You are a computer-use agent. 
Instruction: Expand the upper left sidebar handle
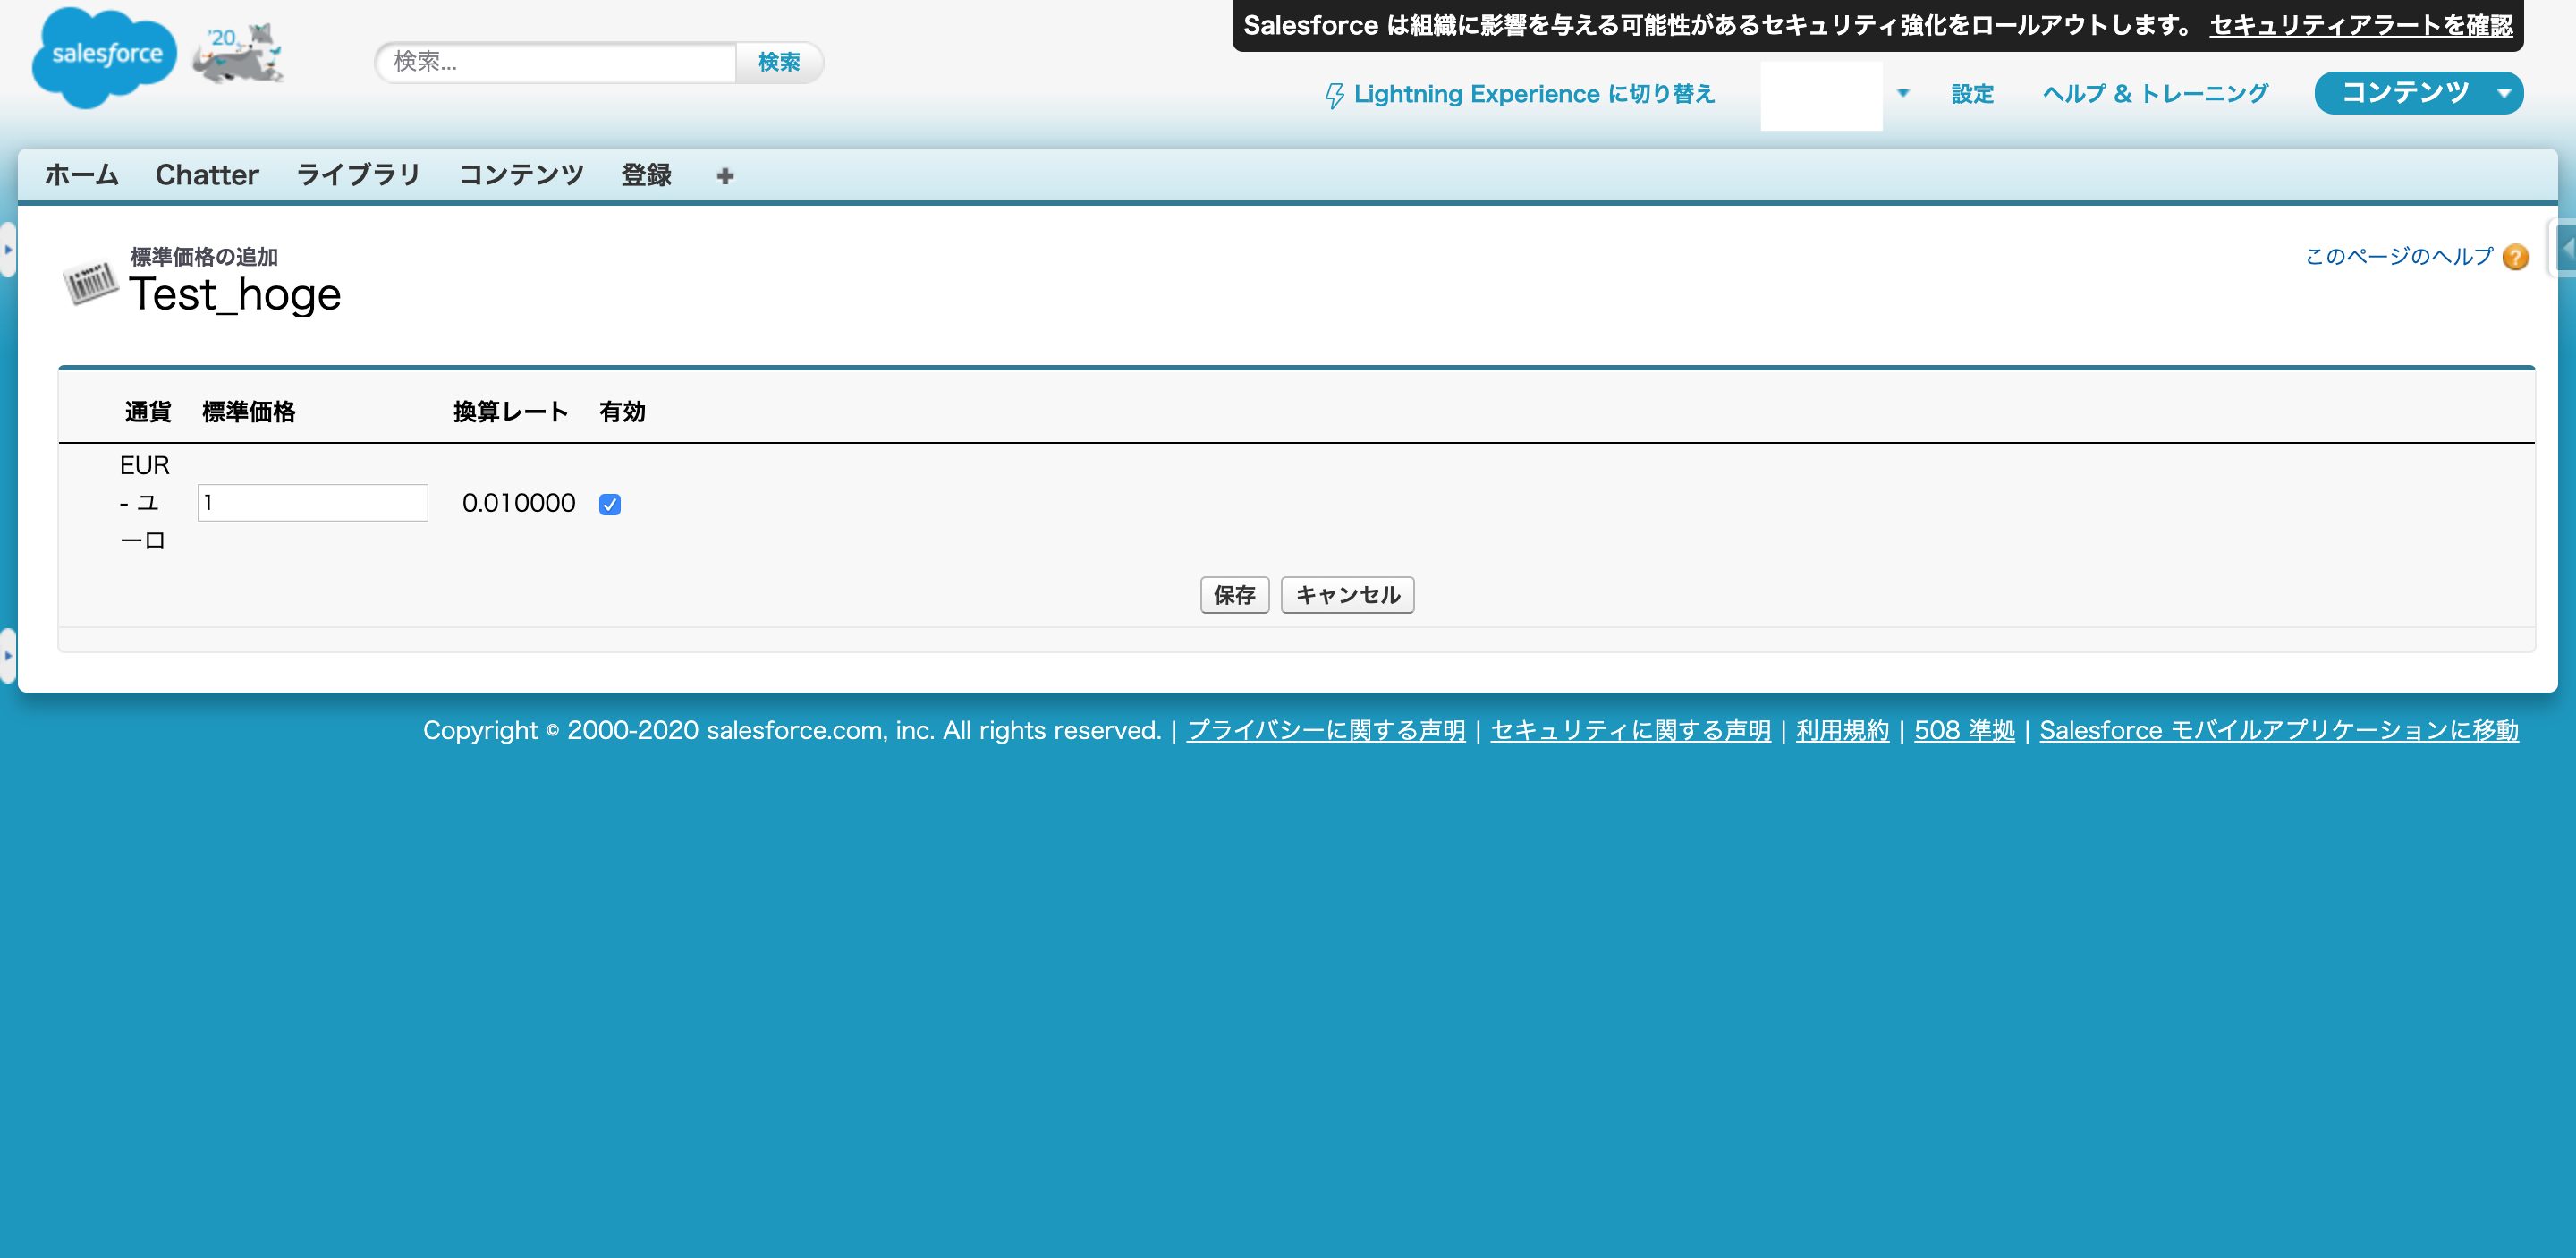pos(8,249)
